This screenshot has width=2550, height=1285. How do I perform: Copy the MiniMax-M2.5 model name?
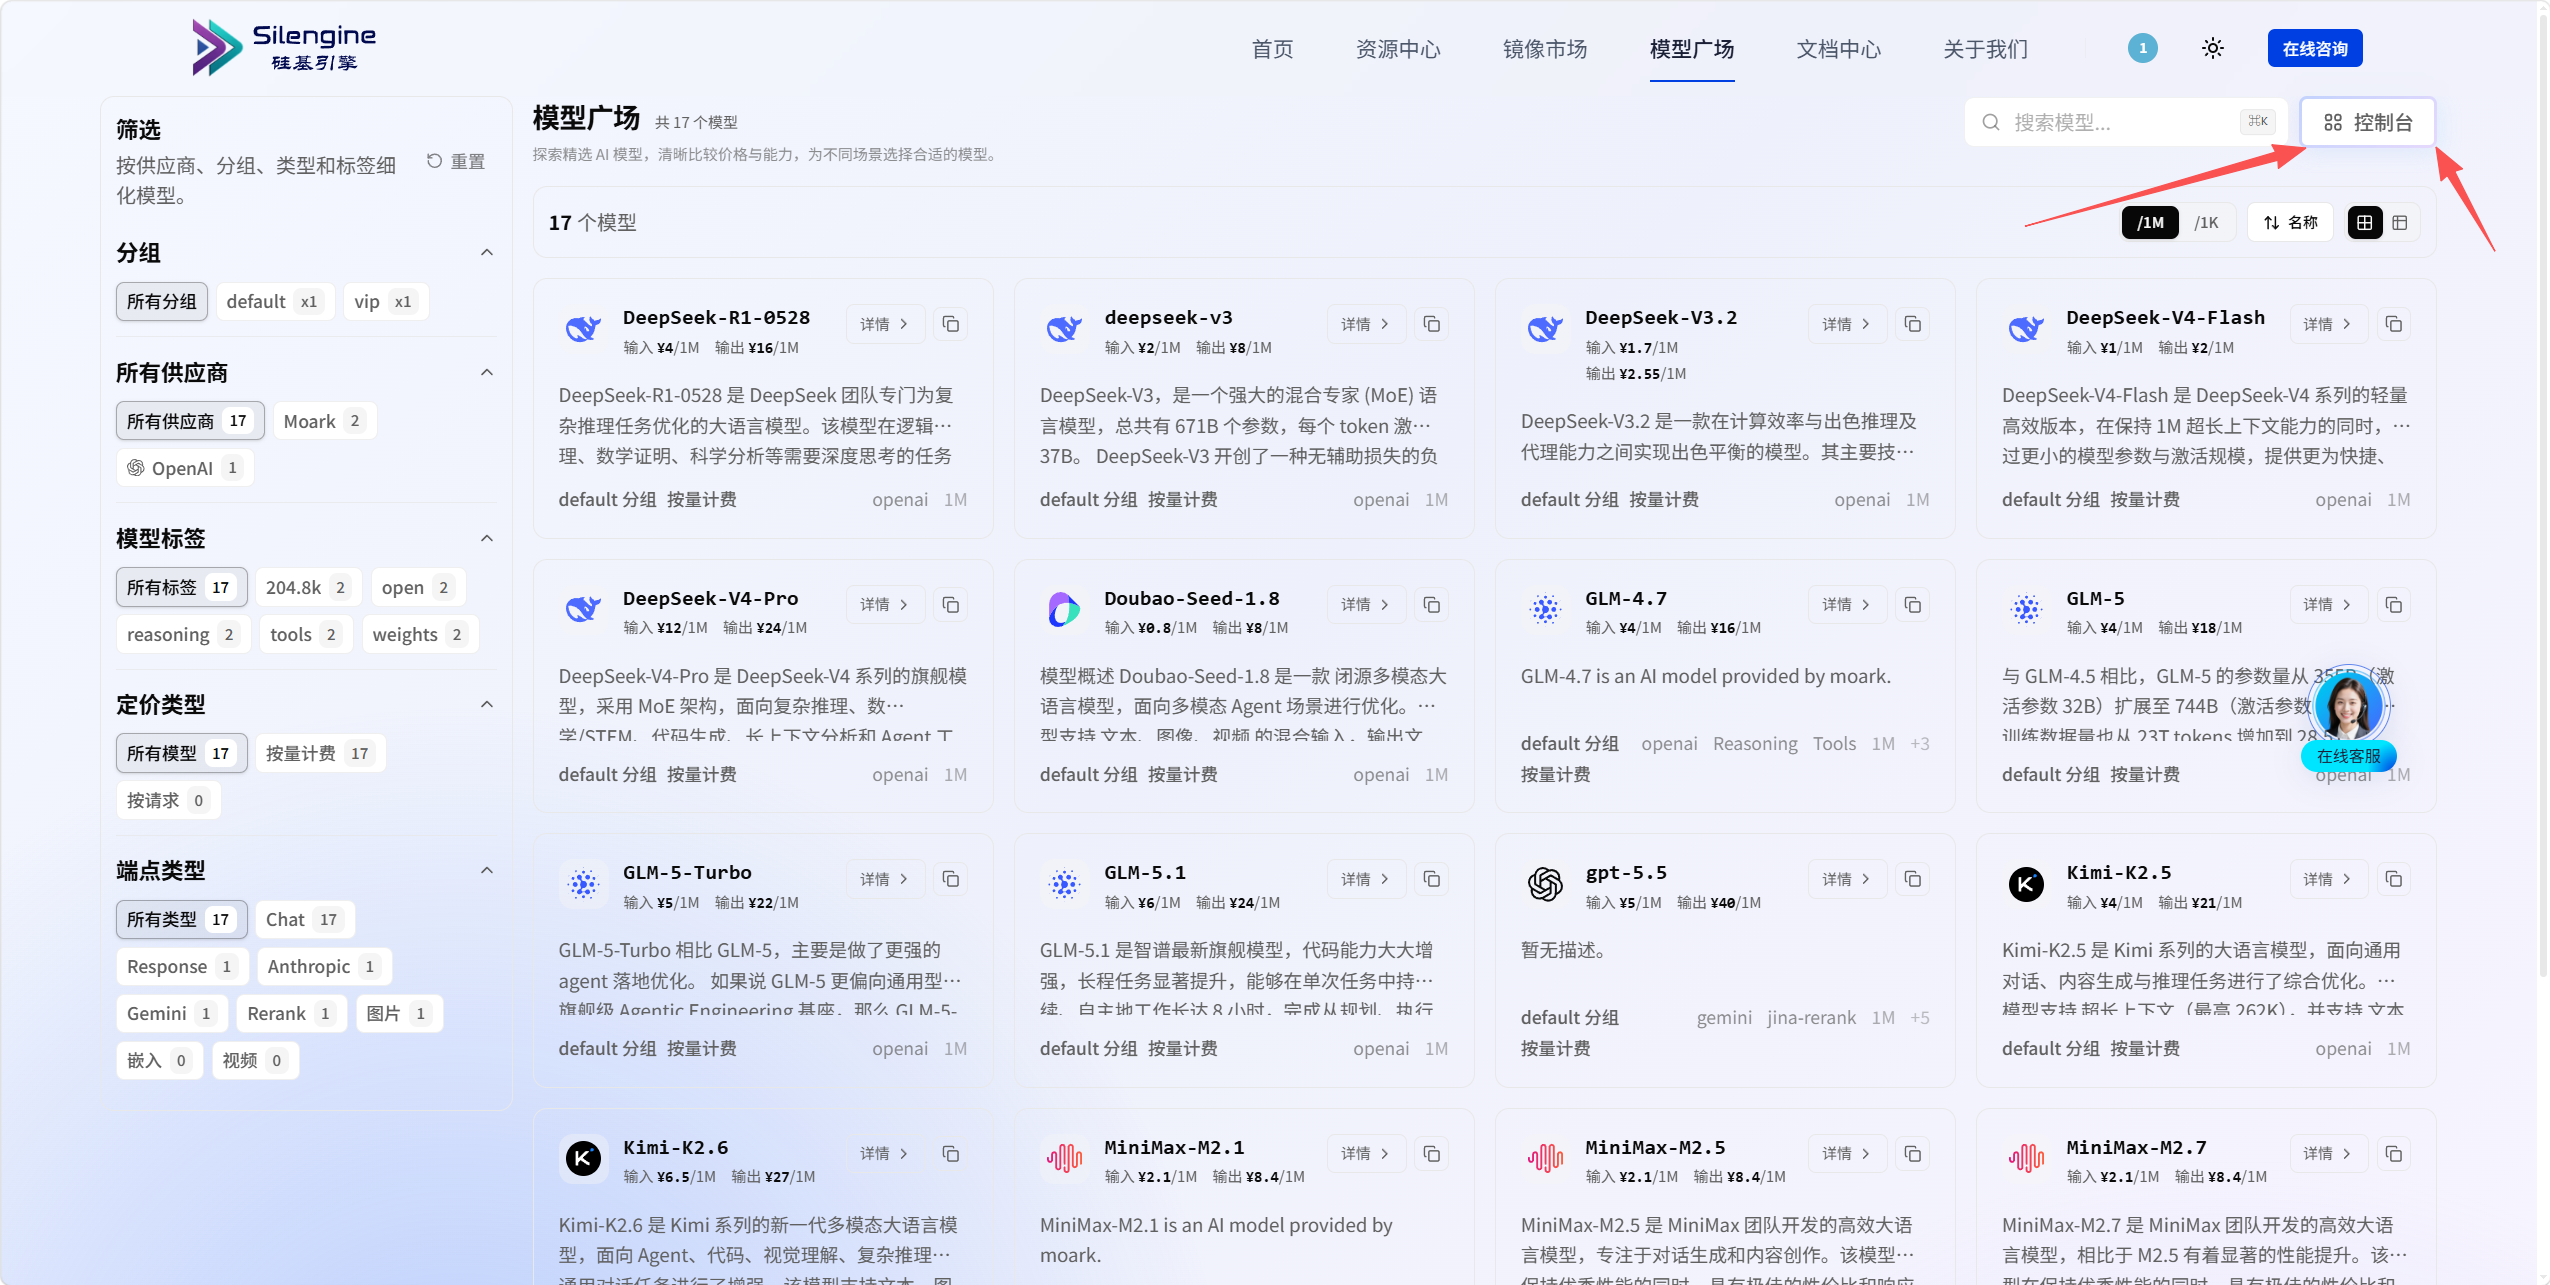(x=1913, y=1154)
